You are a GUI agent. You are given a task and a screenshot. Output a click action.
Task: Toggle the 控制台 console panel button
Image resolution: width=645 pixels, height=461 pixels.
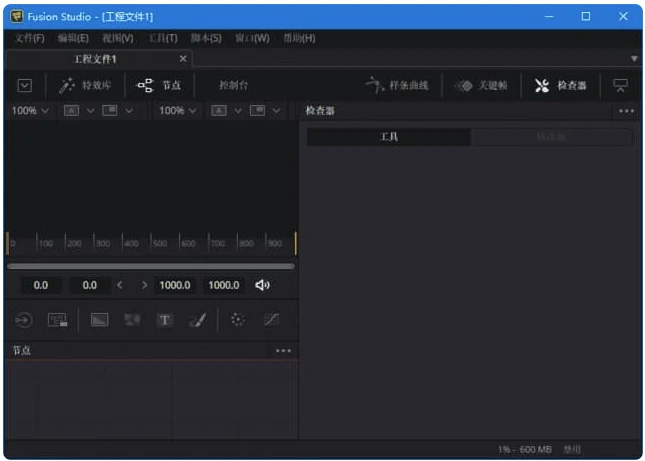coord(233,86)
